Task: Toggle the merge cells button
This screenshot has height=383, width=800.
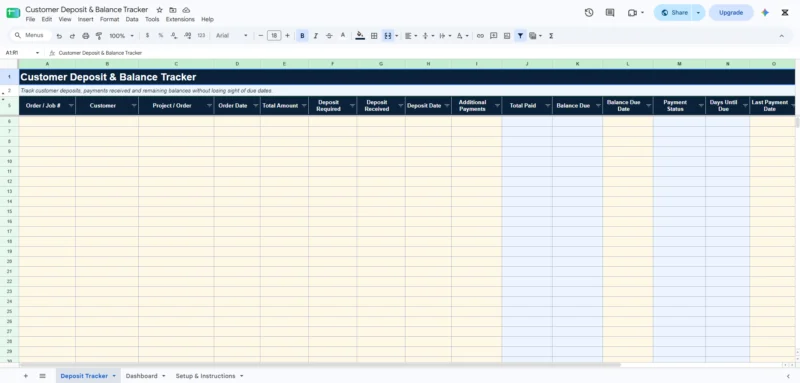Action: [388, 36]
